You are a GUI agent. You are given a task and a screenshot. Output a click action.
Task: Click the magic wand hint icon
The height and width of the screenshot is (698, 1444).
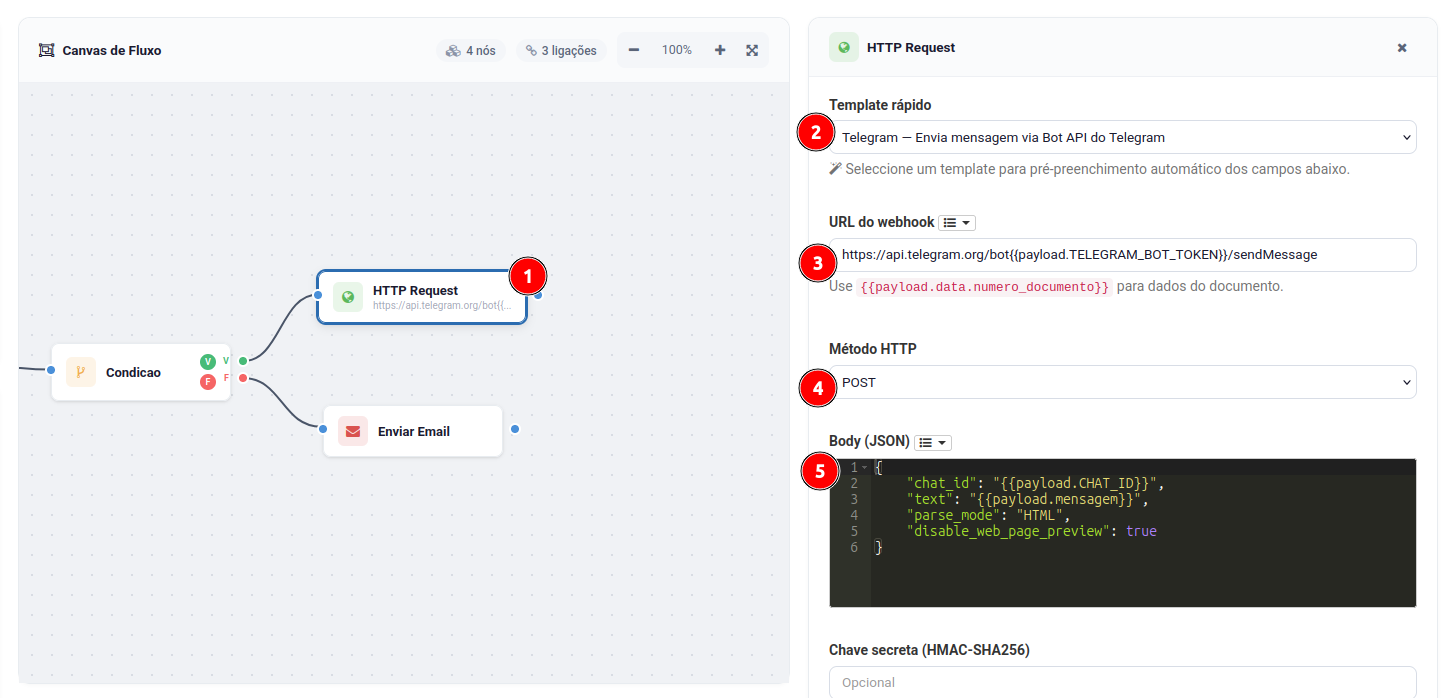tap(836, 169)
